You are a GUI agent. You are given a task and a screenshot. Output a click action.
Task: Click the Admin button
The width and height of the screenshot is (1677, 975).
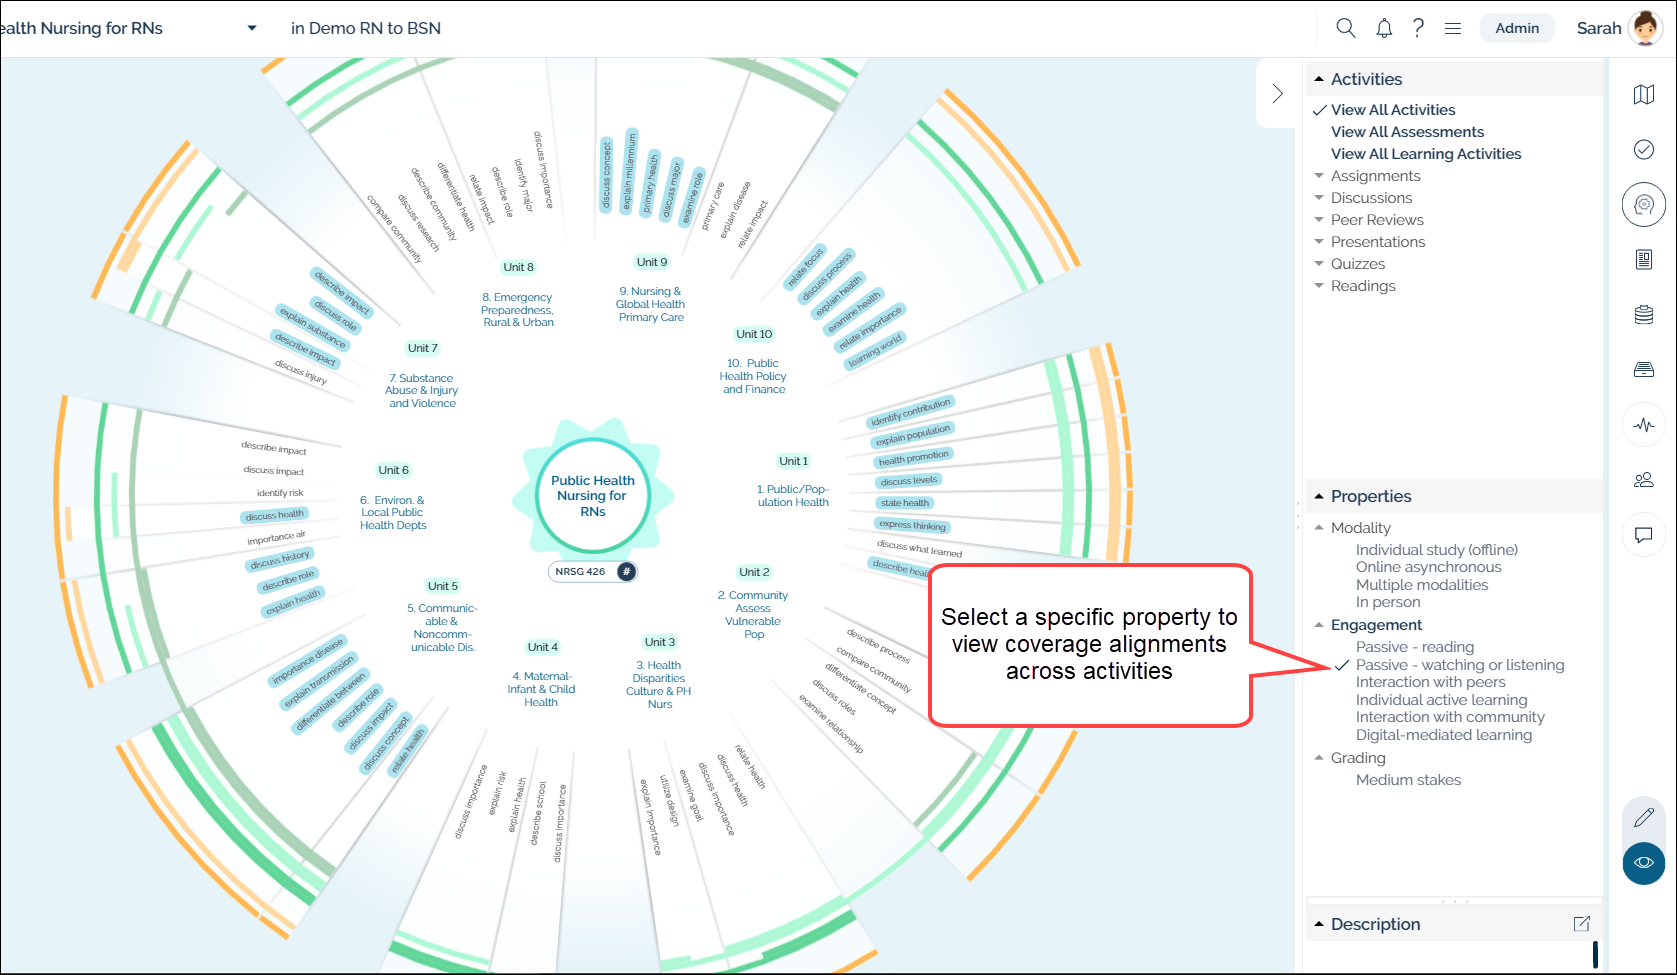1516,28
